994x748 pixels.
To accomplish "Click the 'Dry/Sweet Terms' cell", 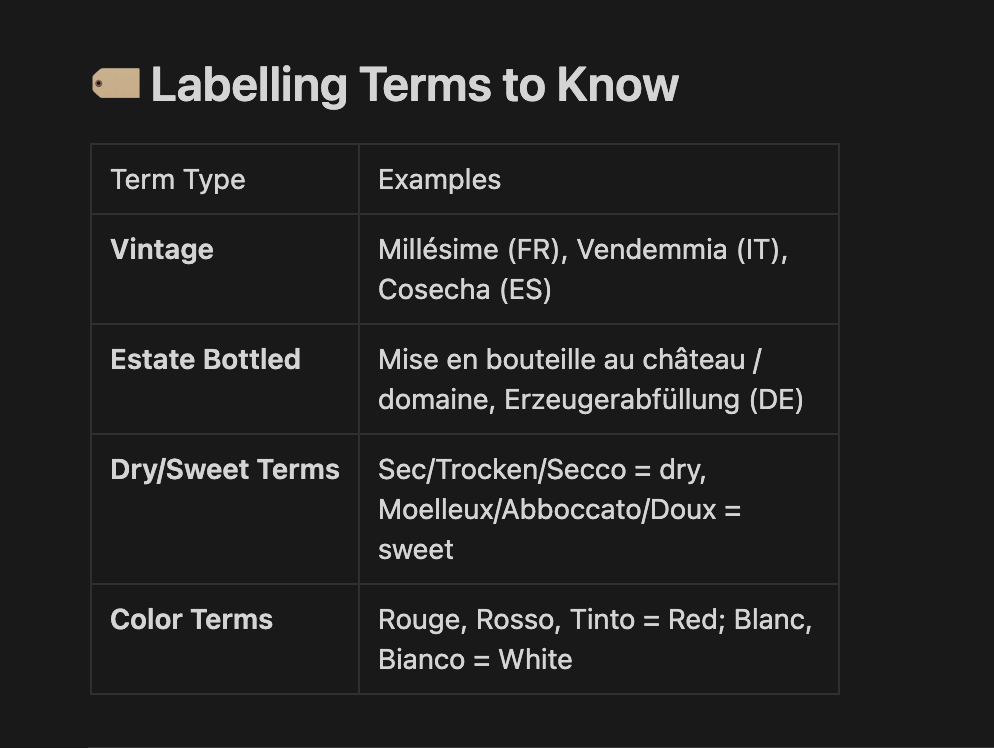I will [225, 509].
